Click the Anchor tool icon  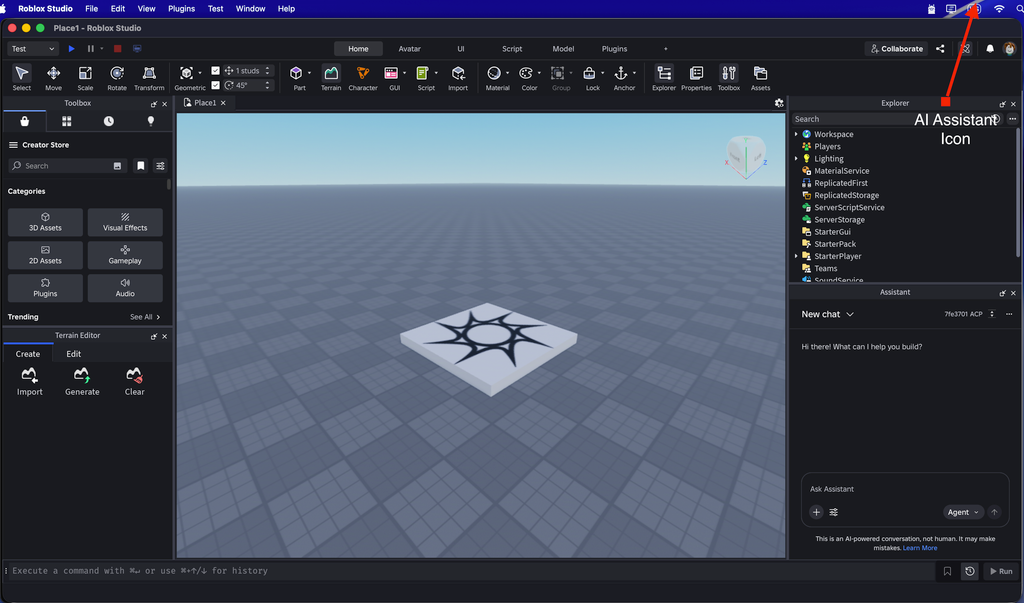tap(621, 73)
